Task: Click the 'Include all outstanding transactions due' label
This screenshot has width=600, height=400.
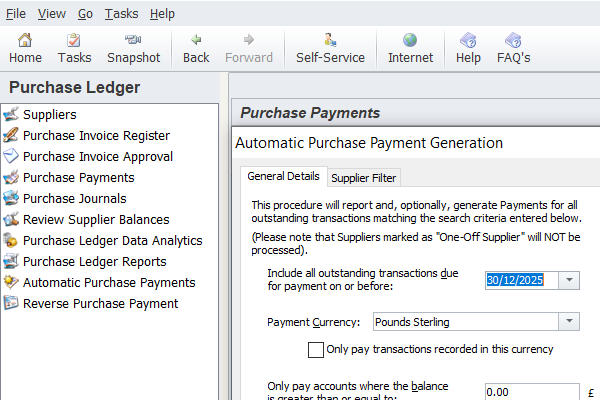Action: (x=363, y=273)
